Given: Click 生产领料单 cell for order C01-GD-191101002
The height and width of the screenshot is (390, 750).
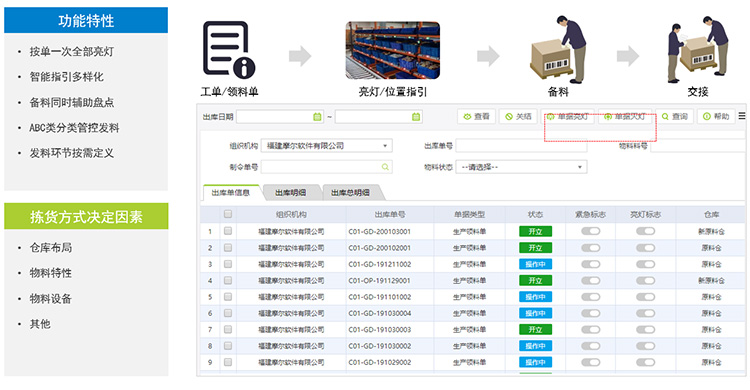Looking at the screenshot, I should click(x=469, y=297).
